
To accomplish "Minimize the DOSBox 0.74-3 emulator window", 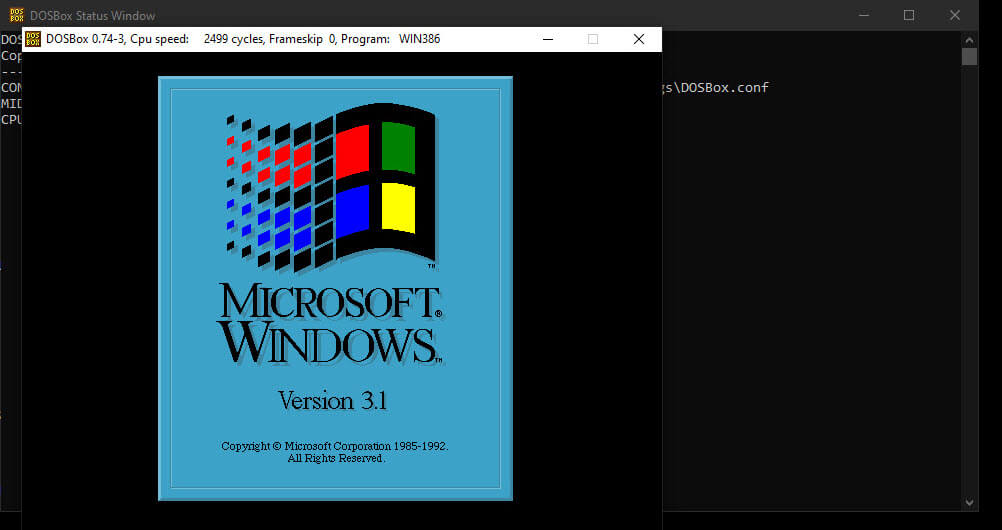I will coord(548,39).
